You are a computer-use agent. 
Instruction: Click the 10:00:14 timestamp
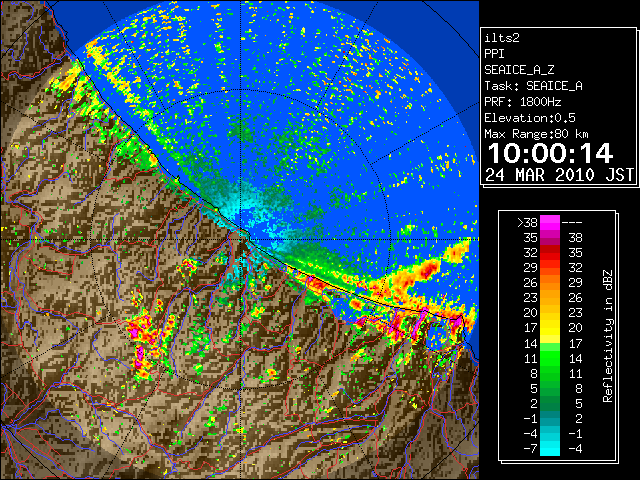[x=550, y=153]
